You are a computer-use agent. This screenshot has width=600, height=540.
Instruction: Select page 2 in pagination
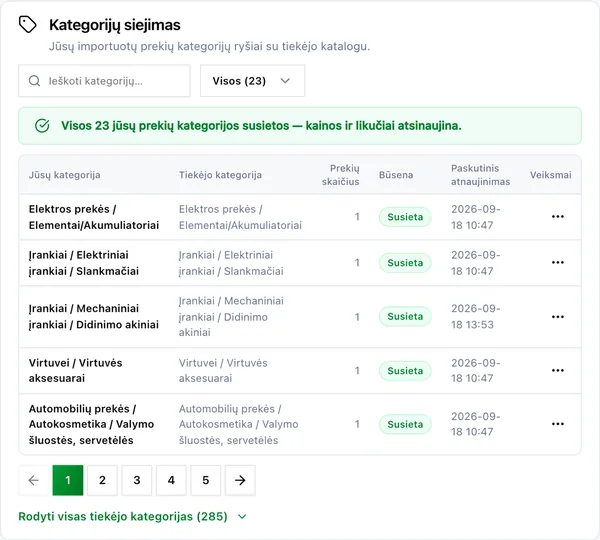[x=102, y=480]
